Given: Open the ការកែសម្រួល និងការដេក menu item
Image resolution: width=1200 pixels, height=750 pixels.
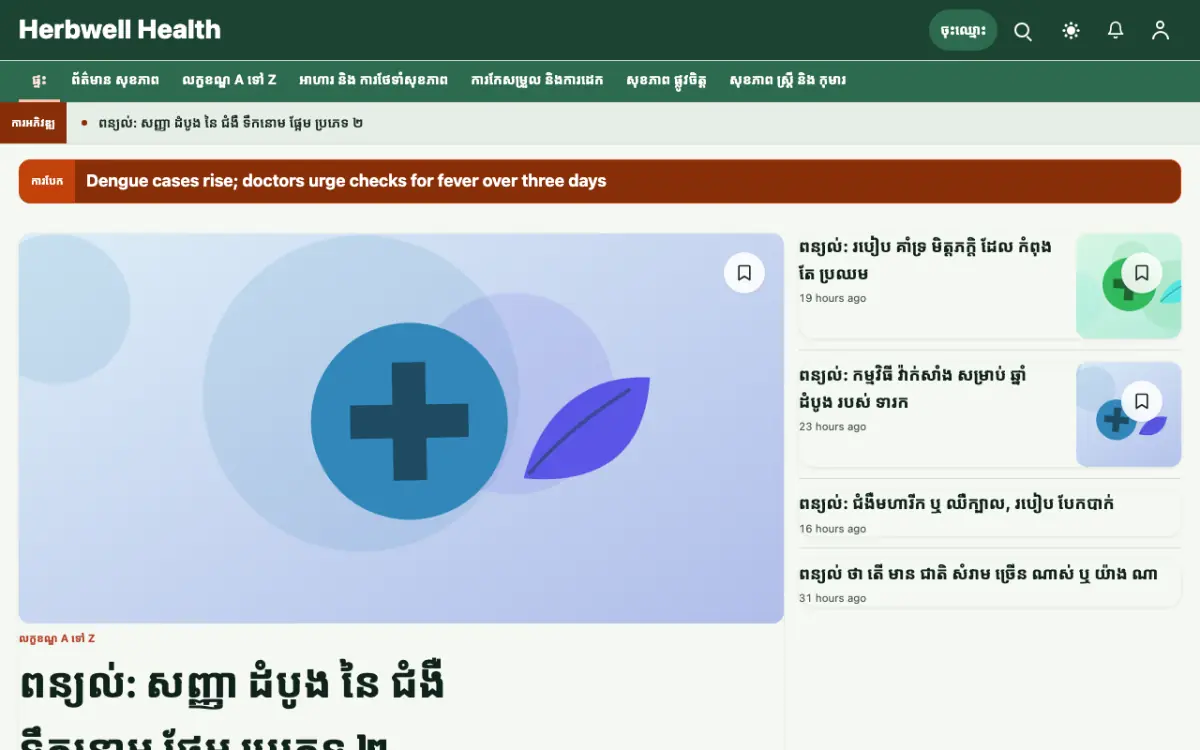Looking at the screenshot, I should click(537, 80).
